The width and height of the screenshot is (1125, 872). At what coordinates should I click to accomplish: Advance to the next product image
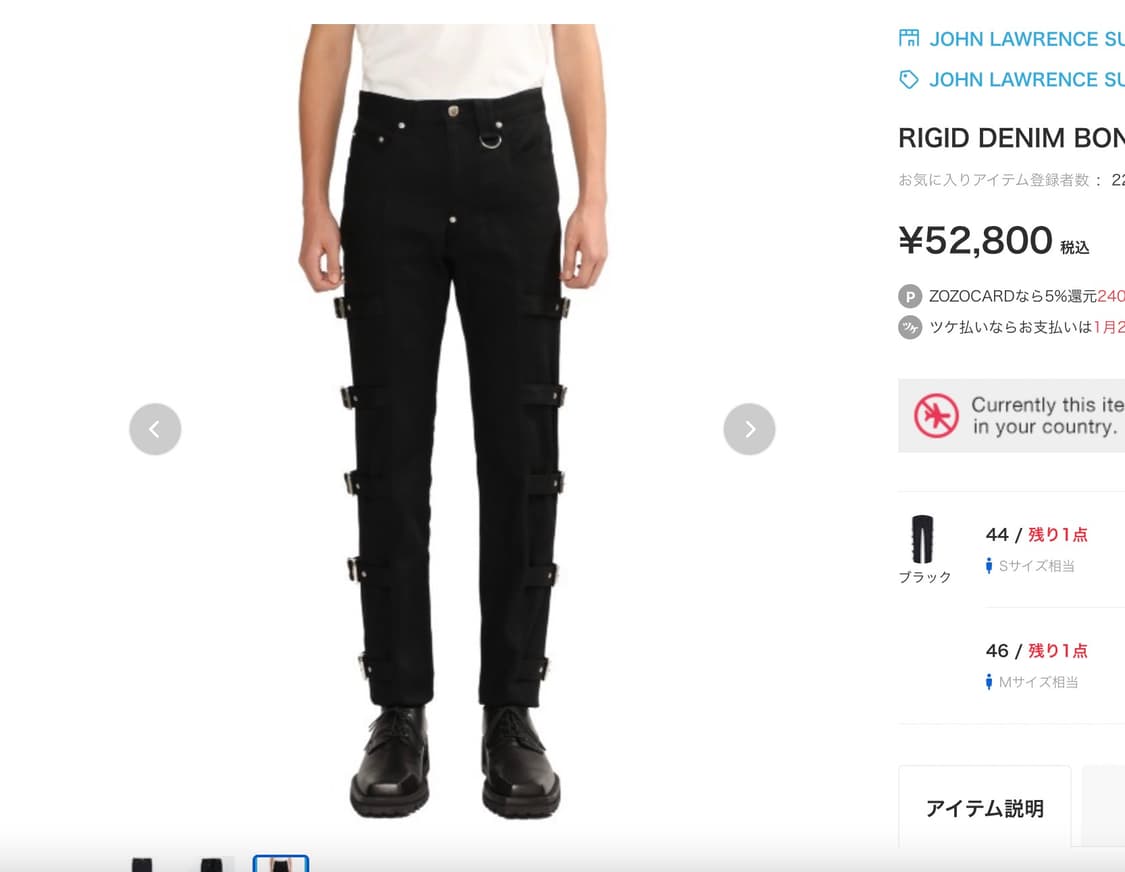click(749, 429)
